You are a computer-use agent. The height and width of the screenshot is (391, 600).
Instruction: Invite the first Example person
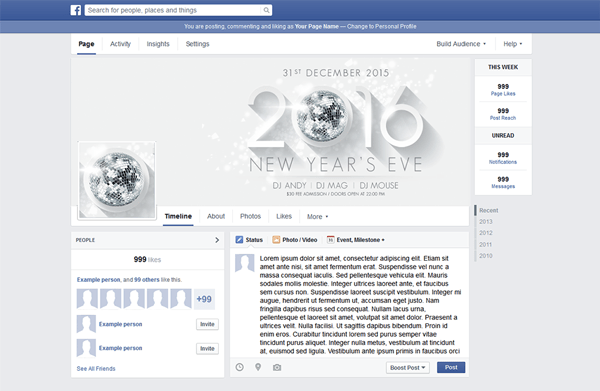pos(207,324)
